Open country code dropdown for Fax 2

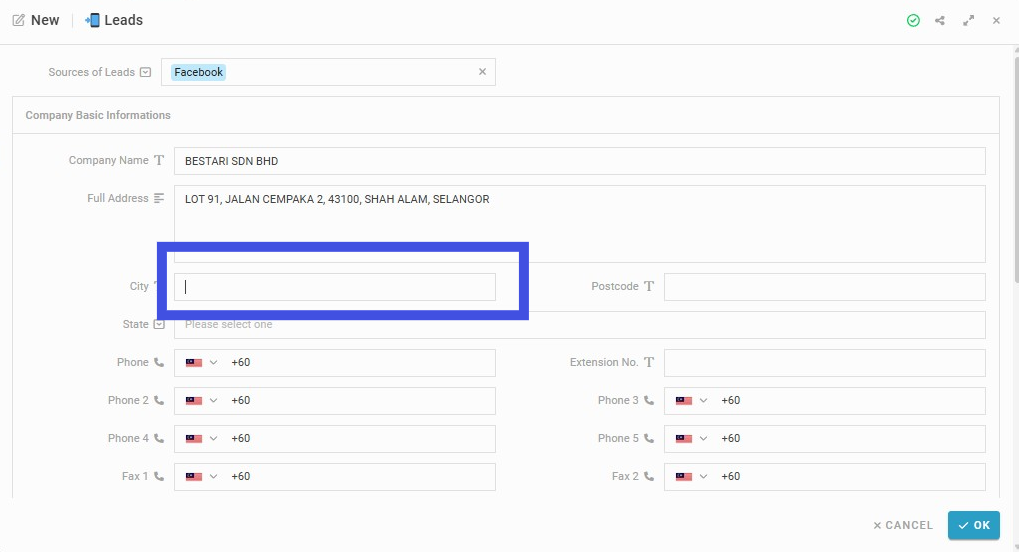[x=703, y=477]
